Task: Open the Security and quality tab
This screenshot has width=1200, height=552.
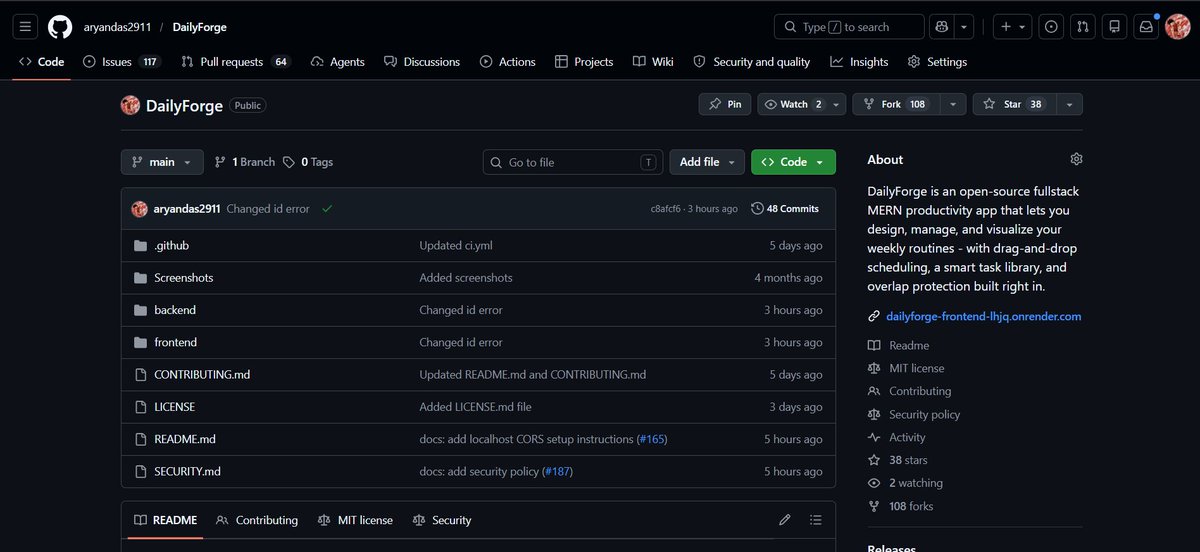Action: point(752,62)
